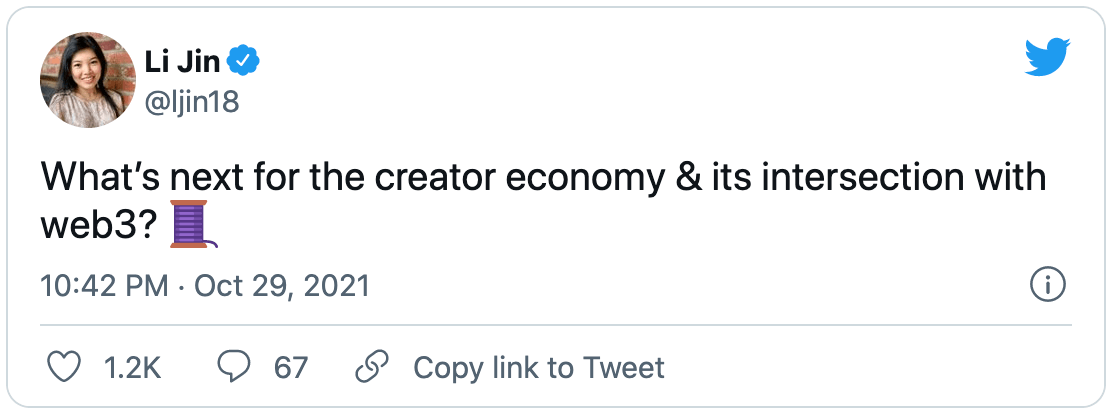Viewport: 1112px width, 414px height.
Task: Click the info circle icon
Action: 1046,287
